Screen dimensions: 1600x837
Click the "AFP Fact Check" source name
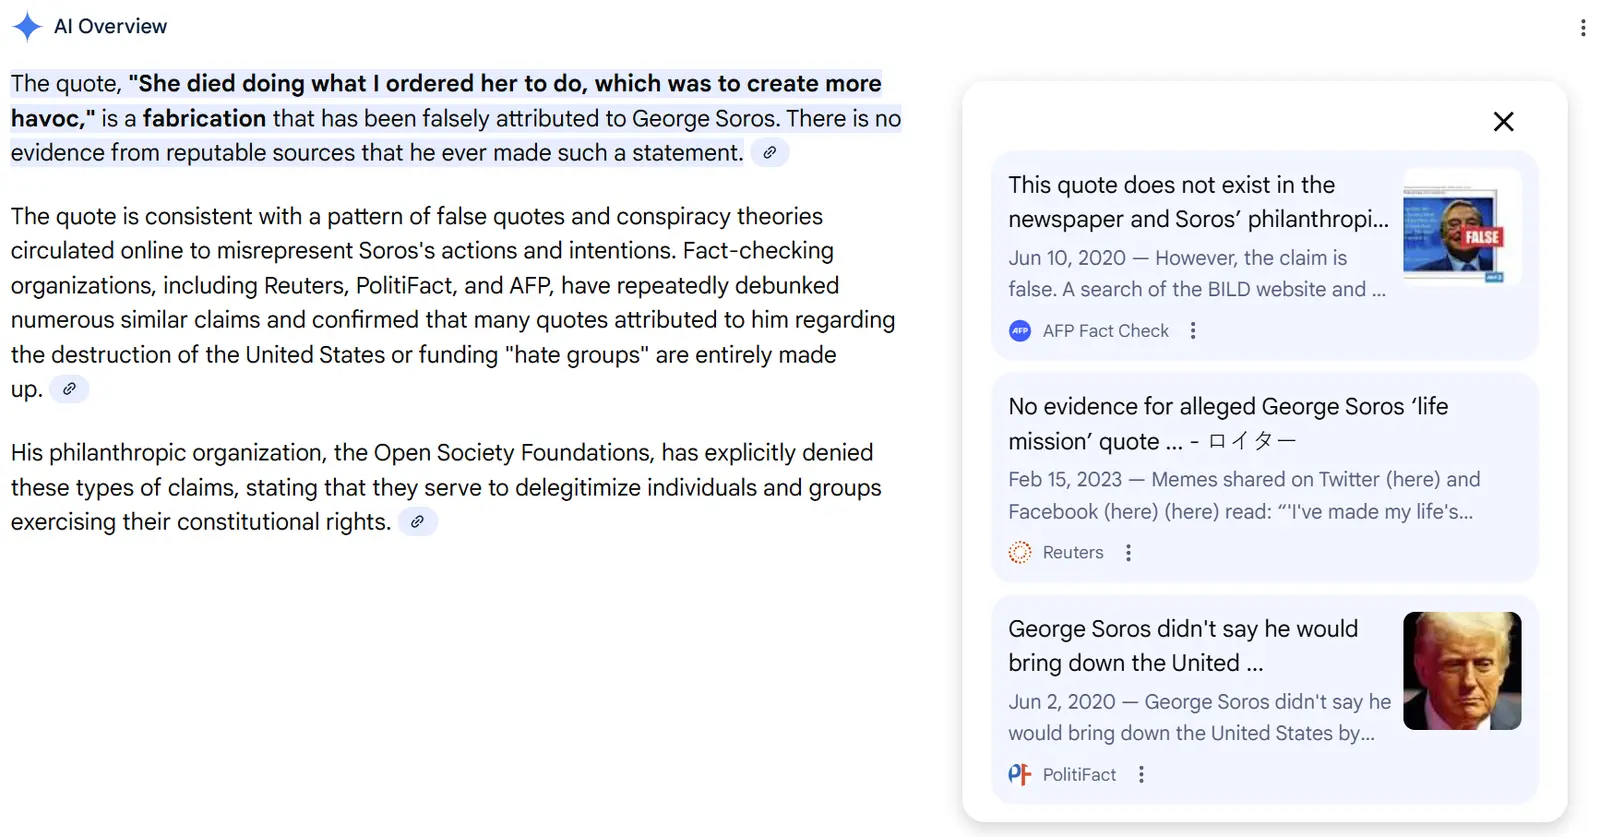(1105, 331)
